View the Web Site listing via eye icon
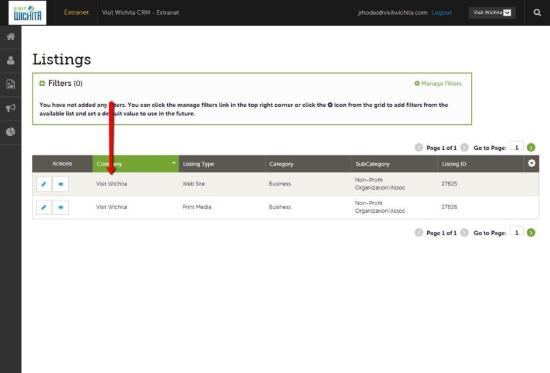This screenshot has width=550, height=373. [60, 184]
